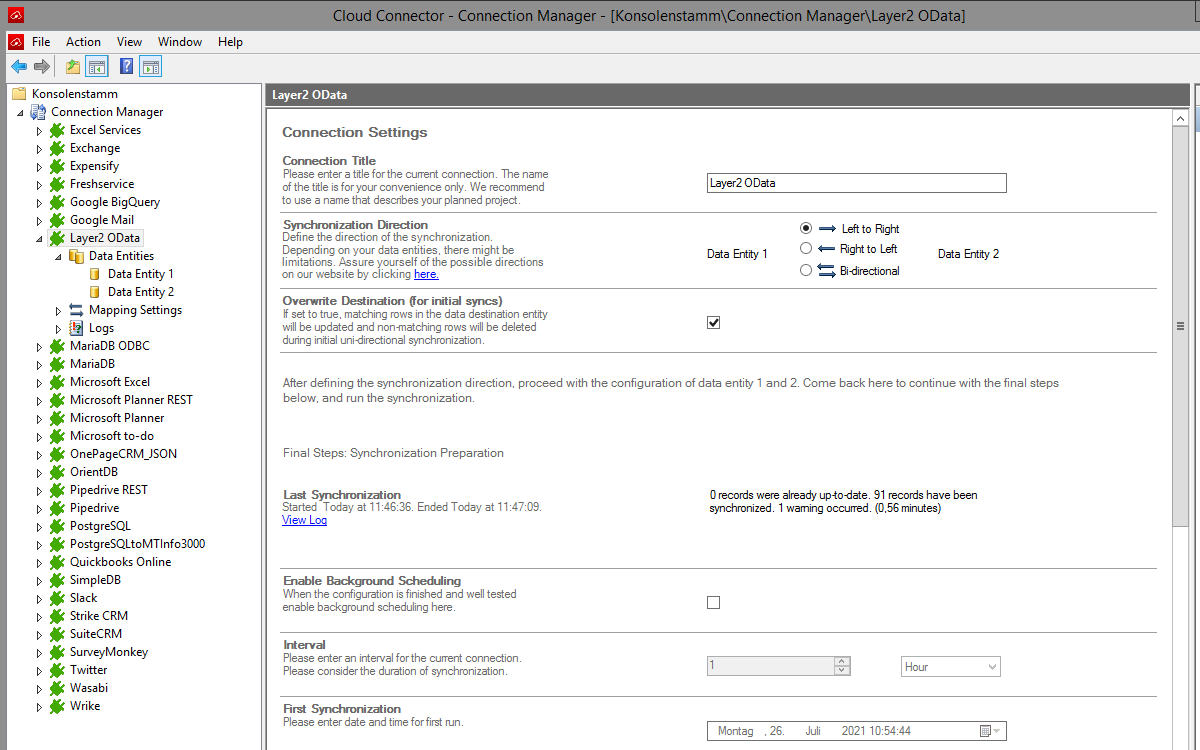Screen dimensions: 1200x750
Task: Select Microsoft to-do connection in tree
Action: pyautogui.click(x=110, y=436)
